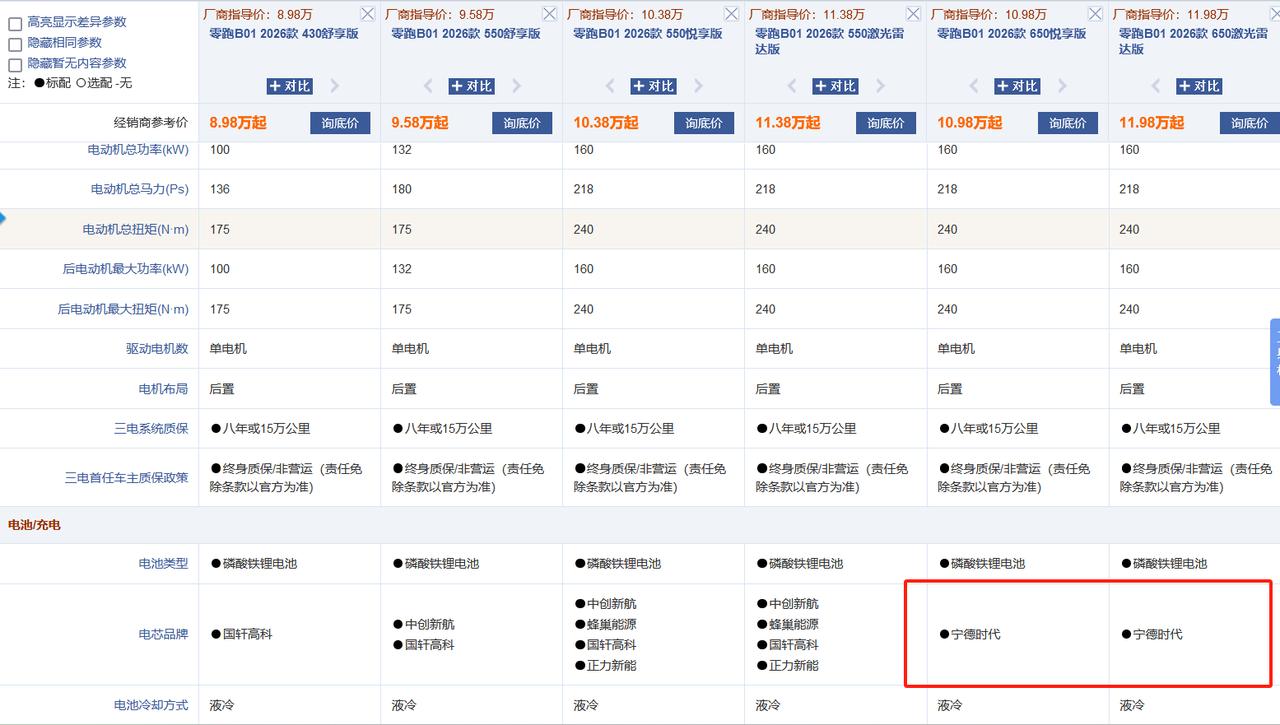Remove 430舒享版 column with its X icon

click(x=368, y=13)
